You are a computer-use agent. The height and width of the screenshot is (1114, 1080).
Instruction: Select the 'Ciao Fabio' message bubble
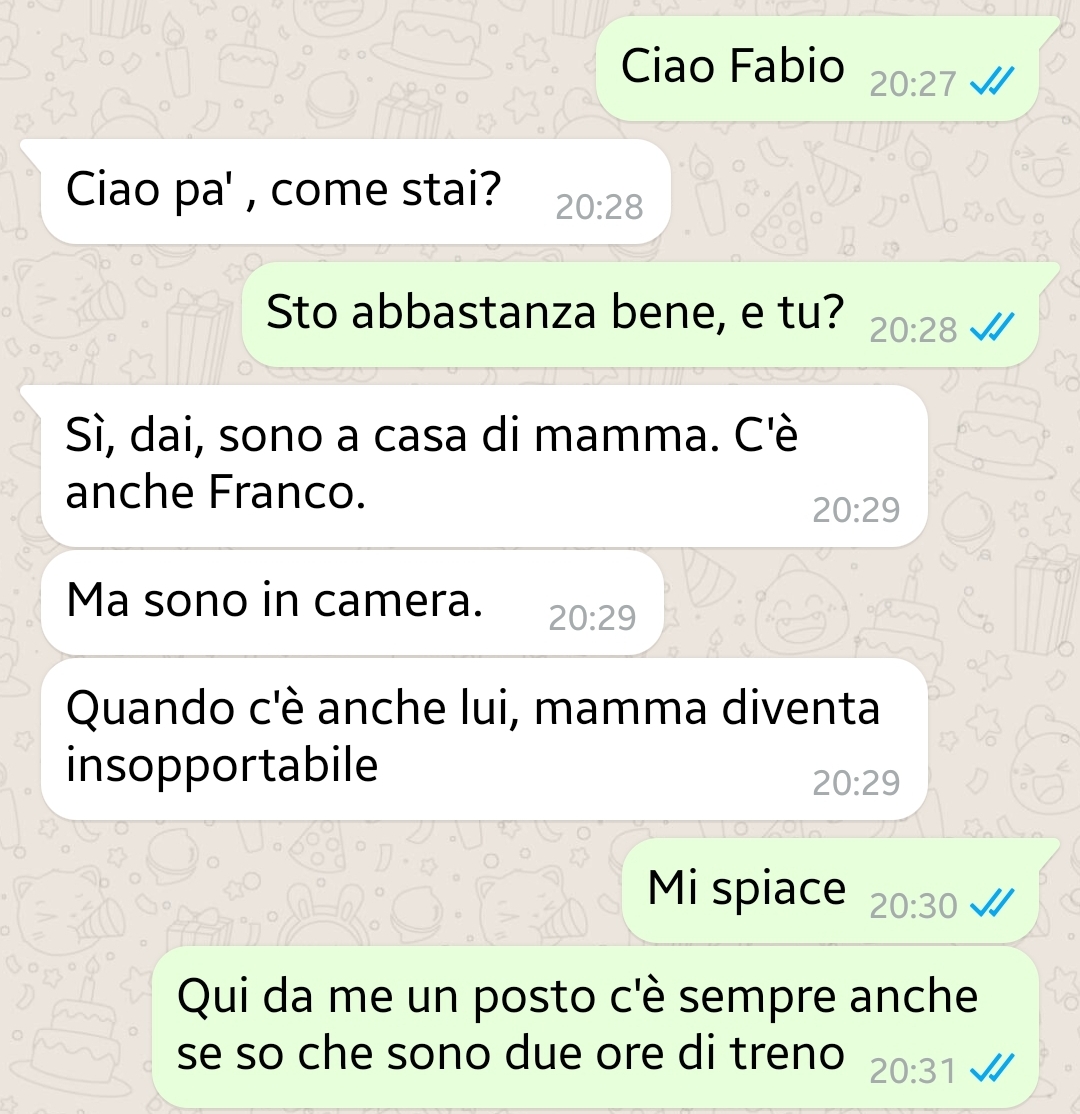coord(817,68)
